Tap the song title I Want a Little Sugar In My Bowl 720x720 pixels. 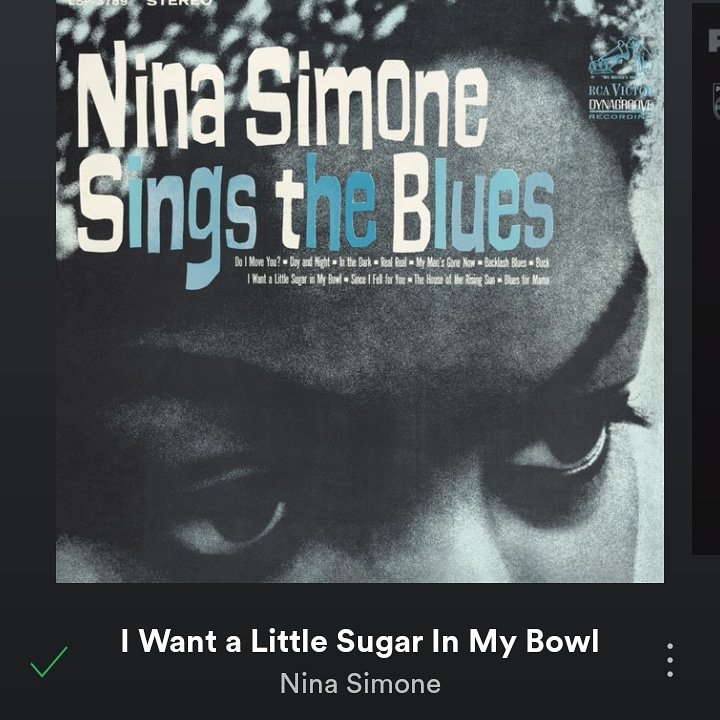pyautogui.click(x=360, y=641)
